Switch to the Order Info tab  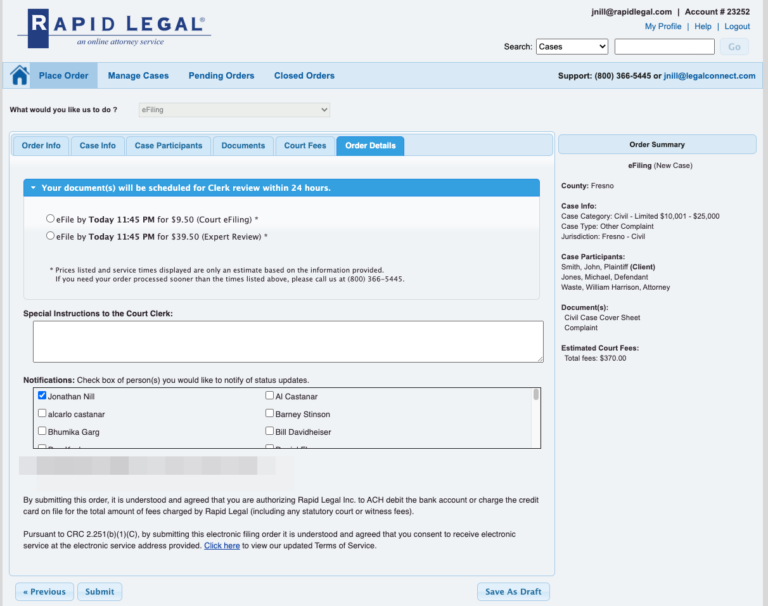[41, 145]
